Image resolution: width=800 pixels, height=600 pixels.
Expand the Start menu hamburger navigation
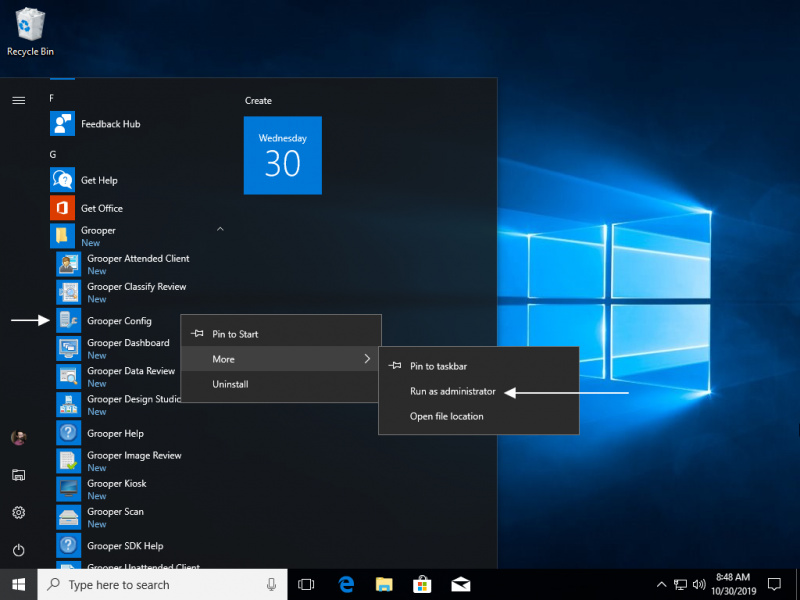point(18,100)
